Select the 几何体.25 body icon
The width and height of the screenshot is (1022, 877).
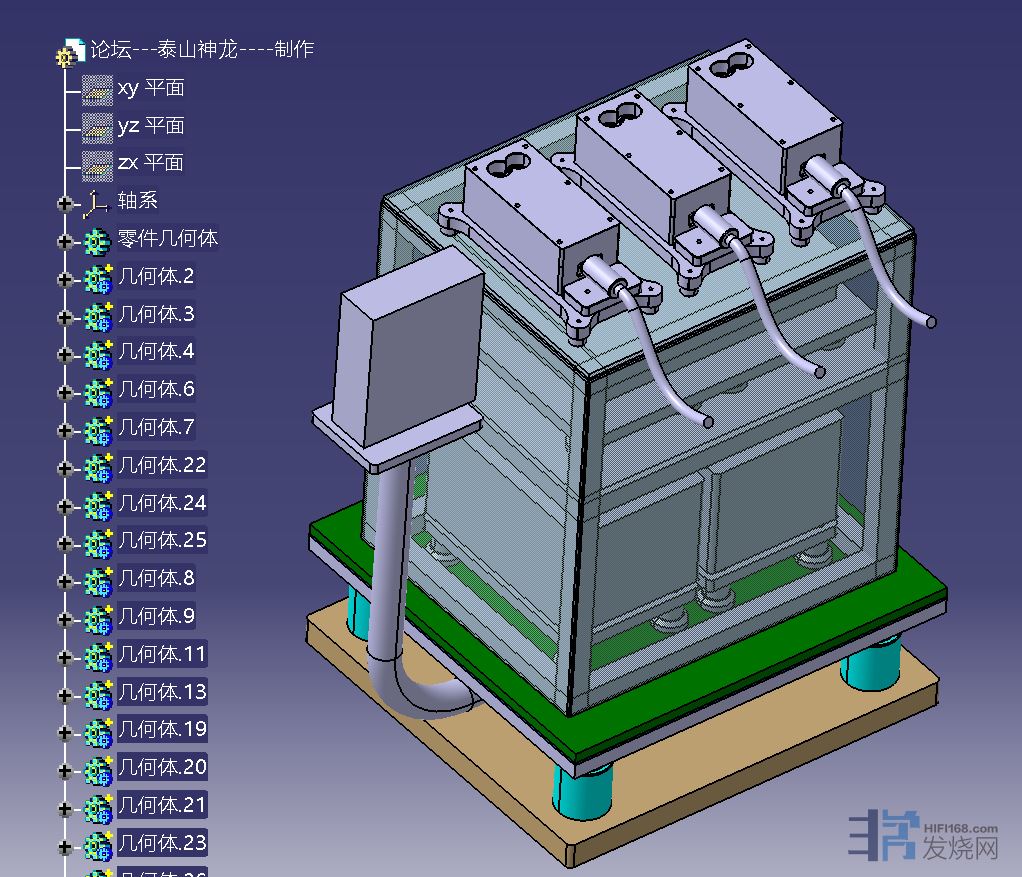tap(97, 543)
